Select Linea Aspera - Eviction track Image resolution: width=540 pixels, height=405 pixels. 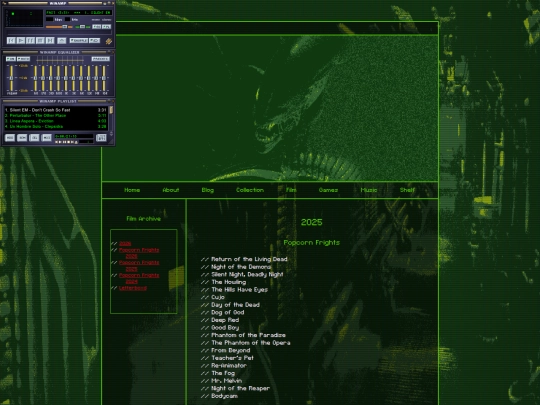point(56,121)
